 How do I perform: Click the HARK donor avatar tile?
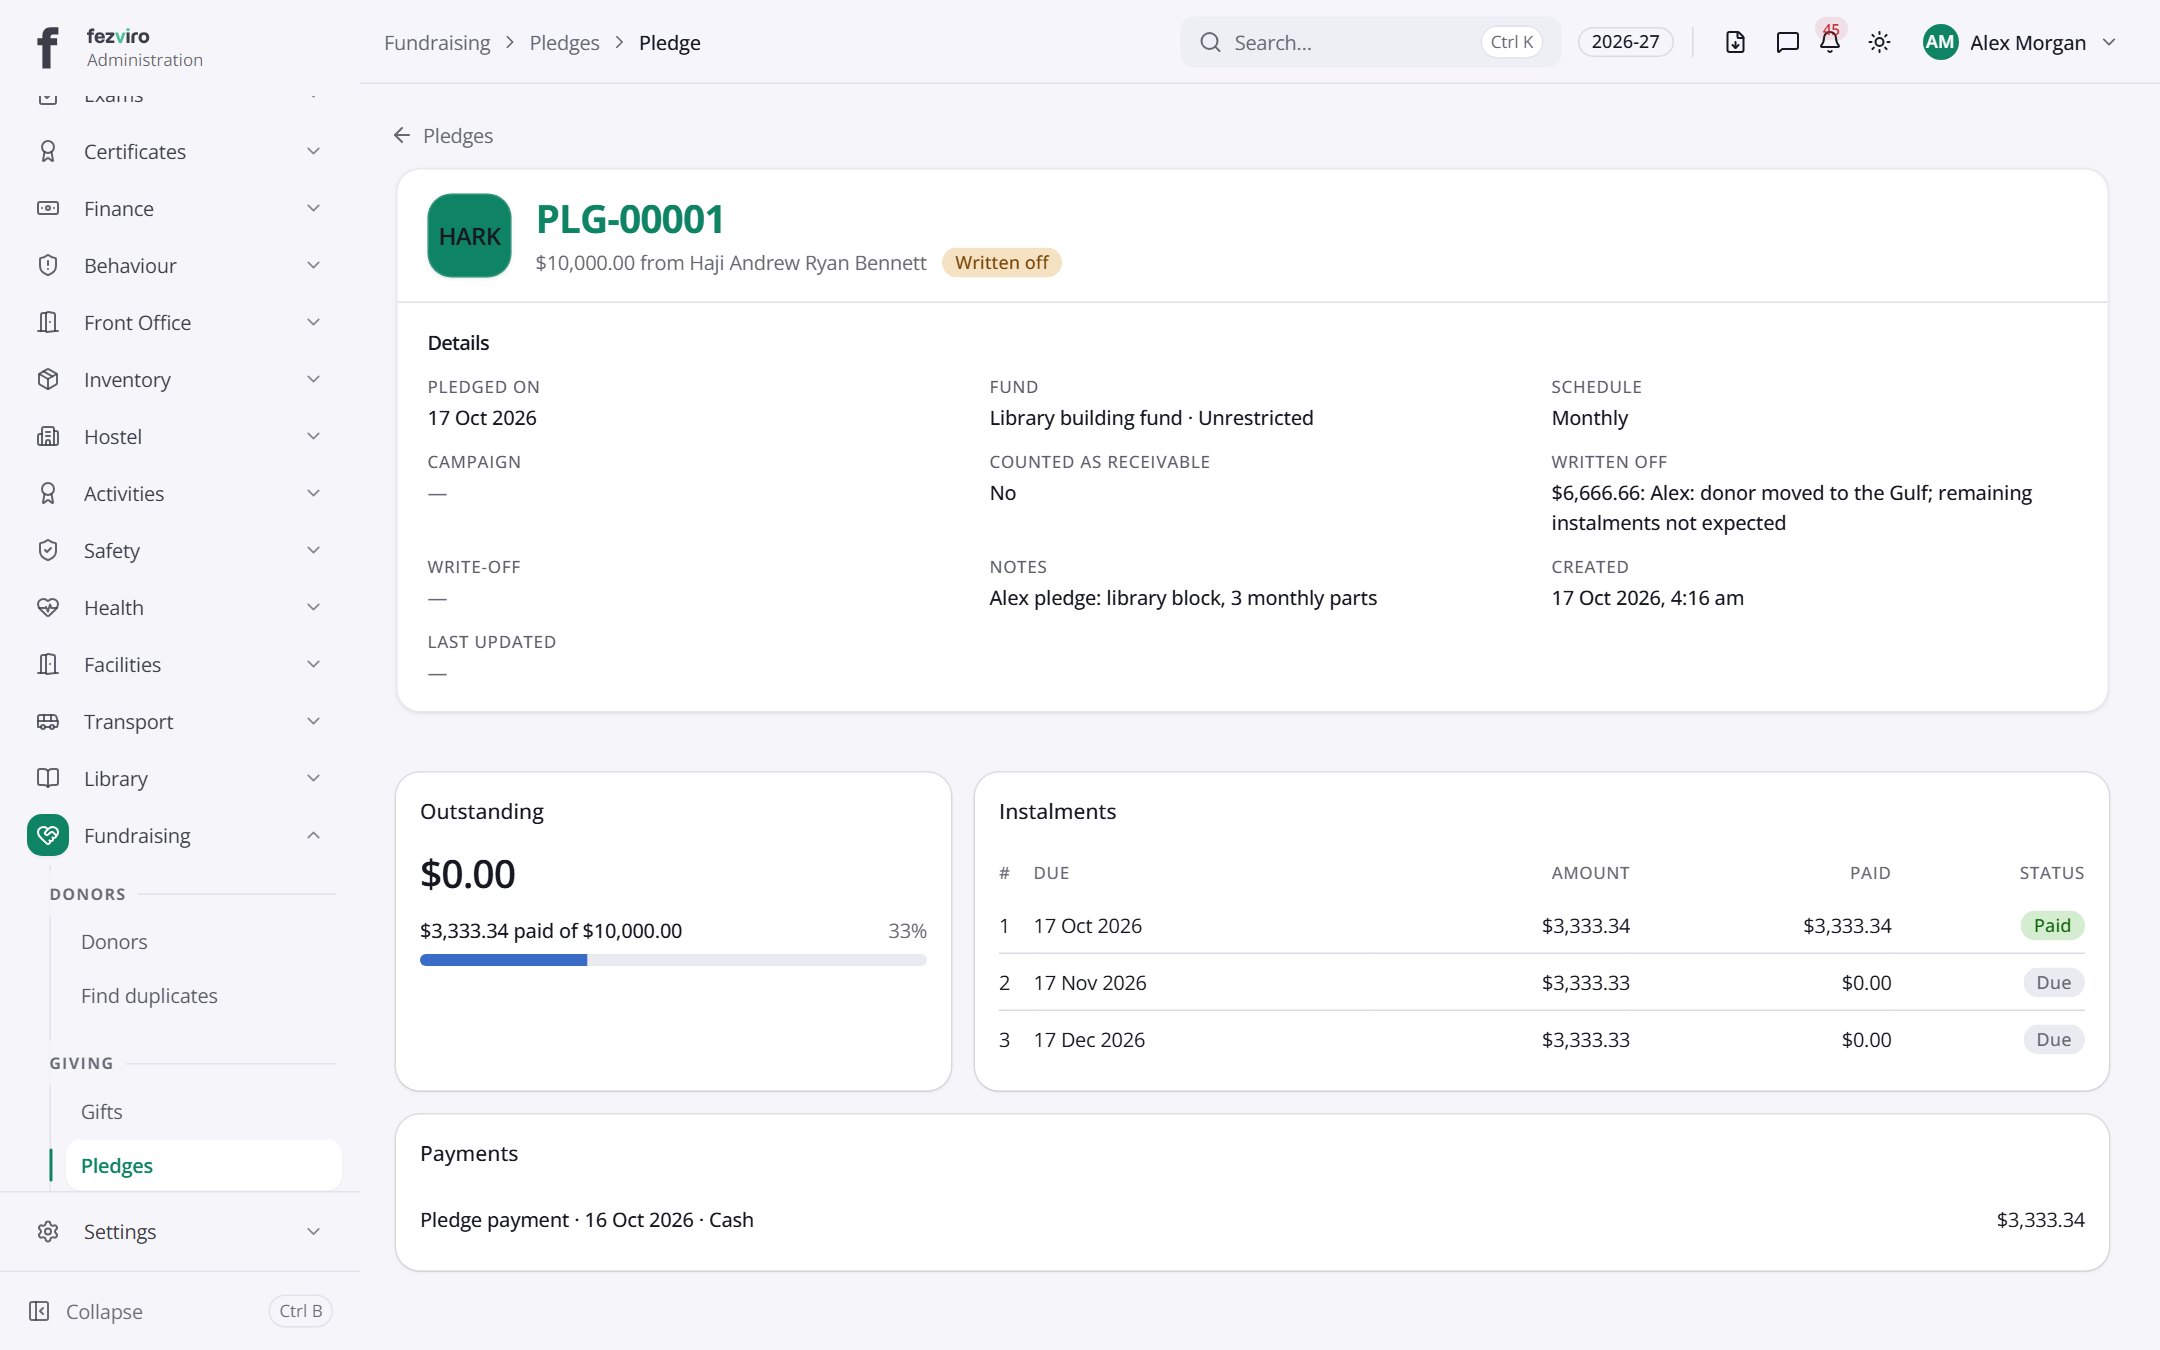(469, 236)
